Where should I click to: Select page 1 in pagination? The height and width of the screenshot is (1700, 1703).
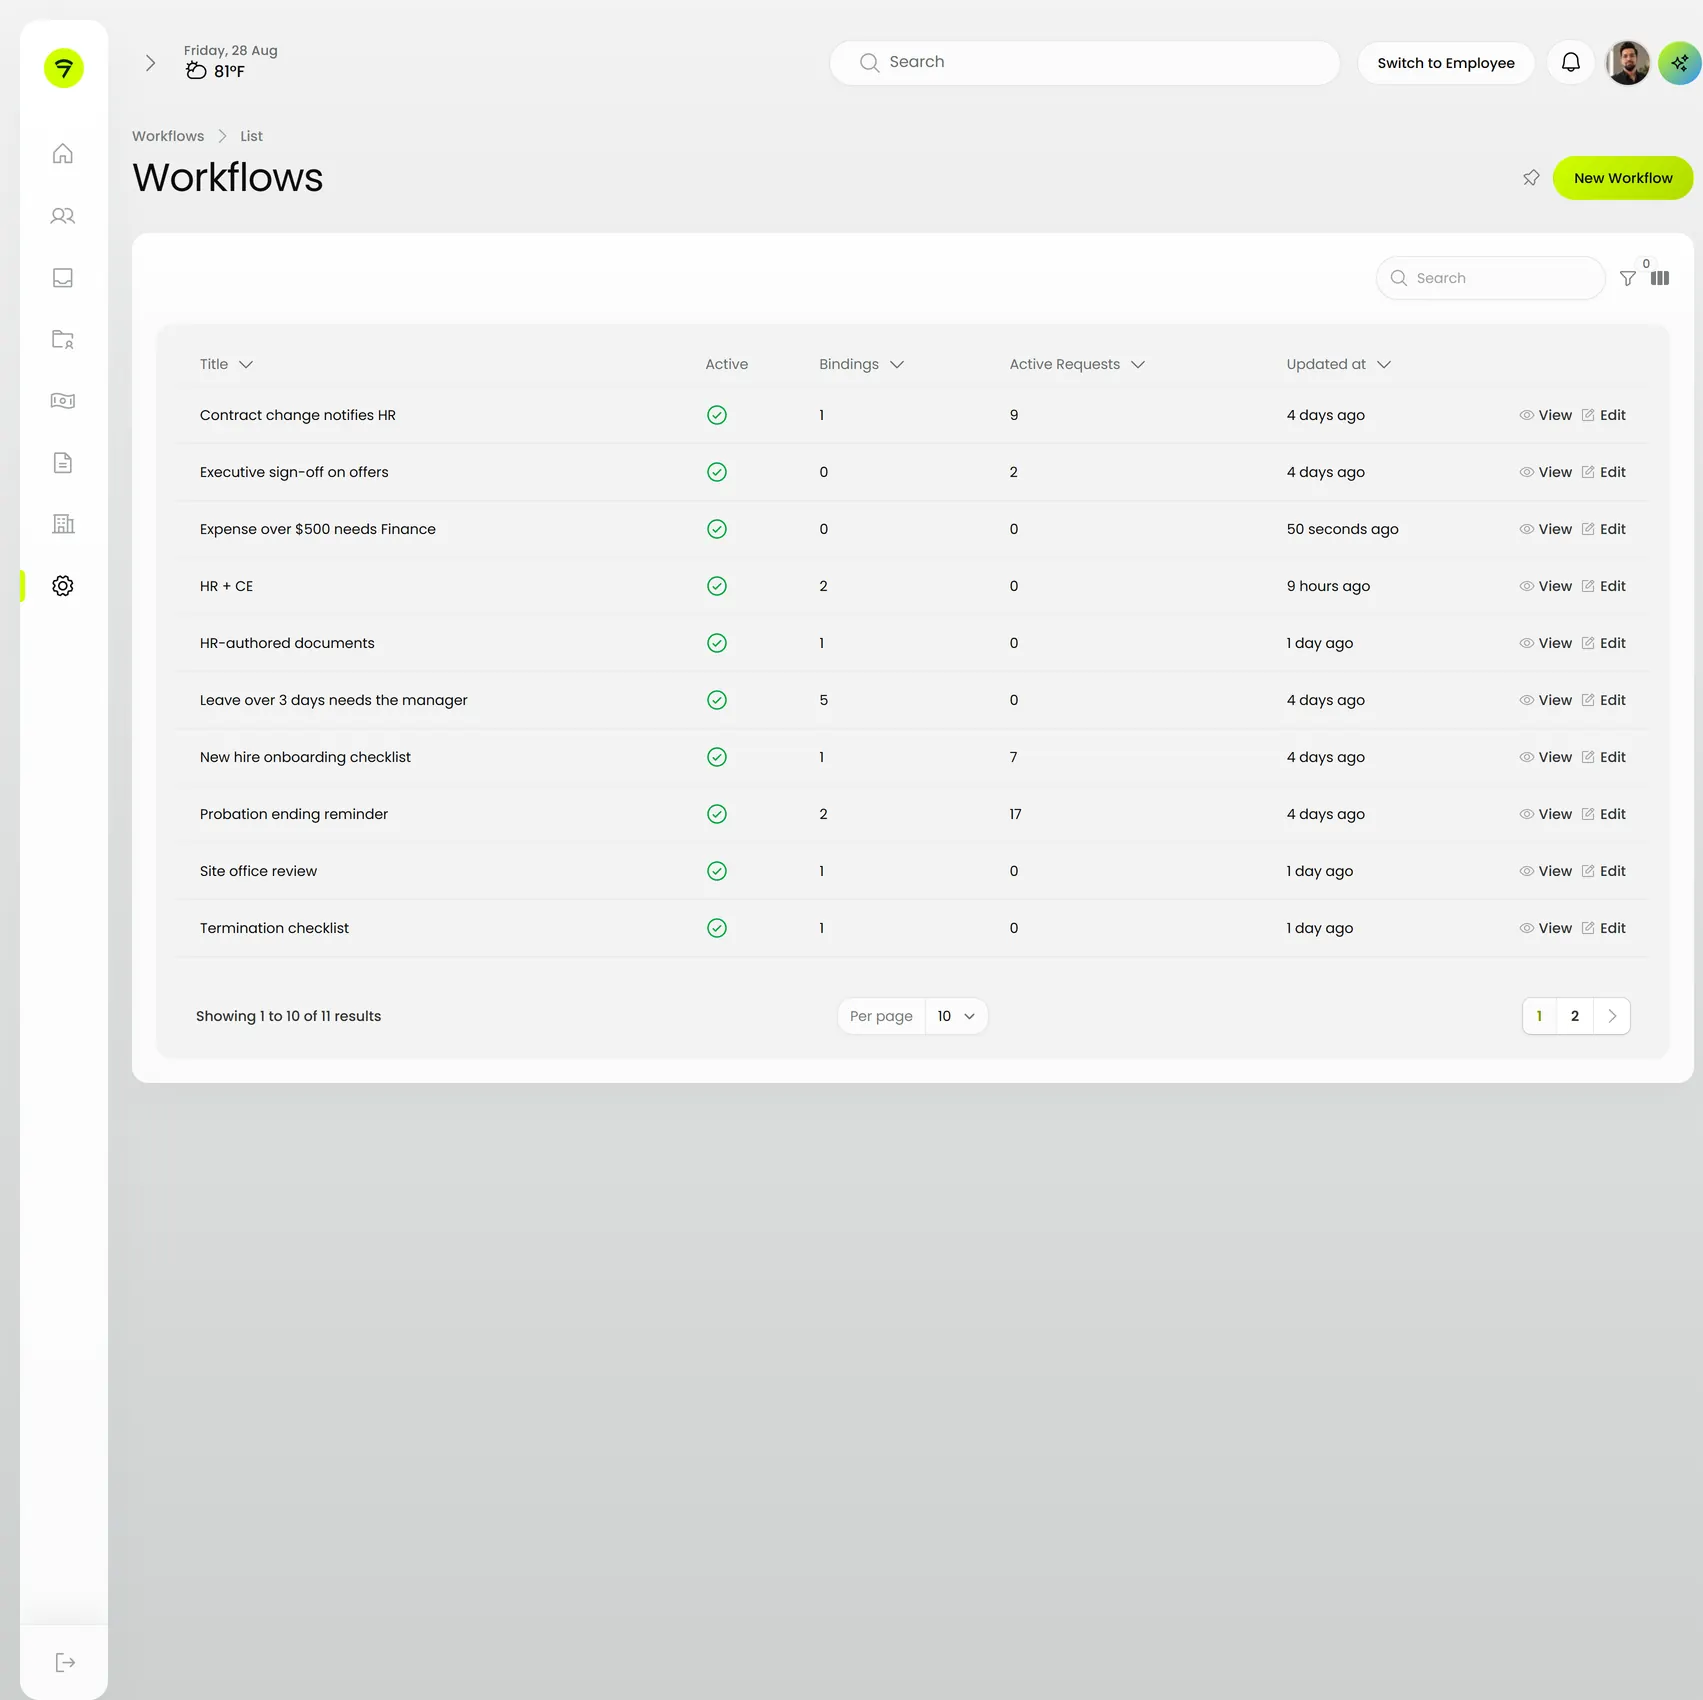tap(1539, 1016)
